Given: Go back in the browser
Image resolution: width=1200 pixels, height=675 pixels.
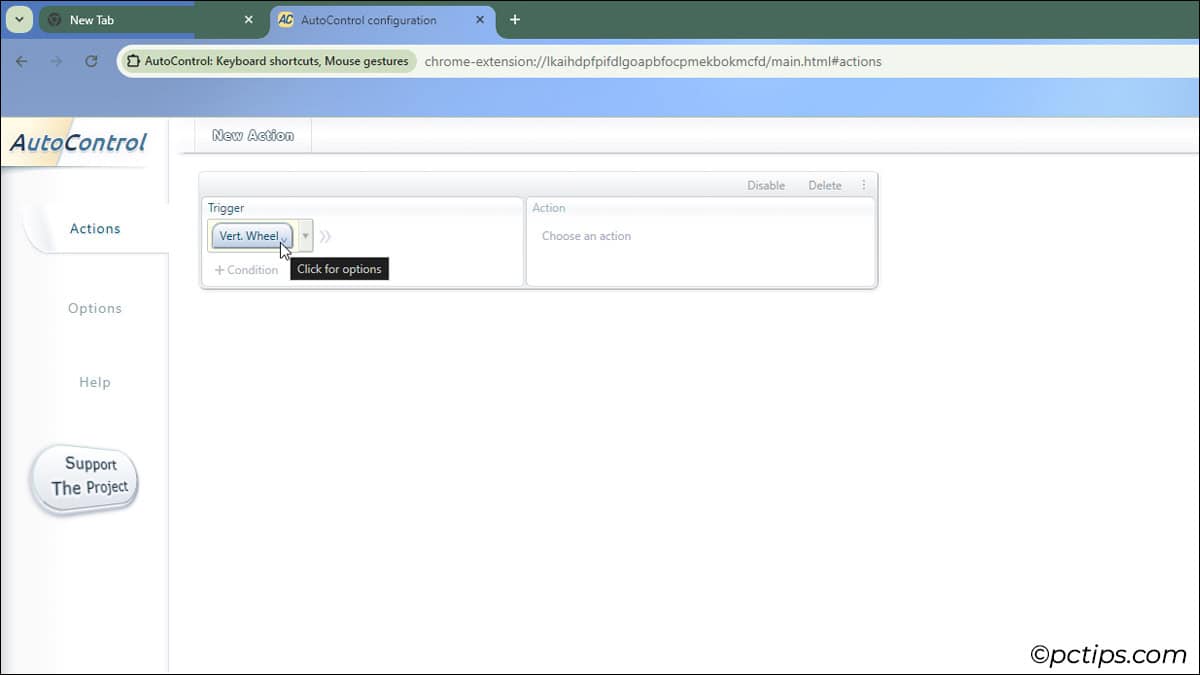Looking at the screenshot, I should (22, 61).
